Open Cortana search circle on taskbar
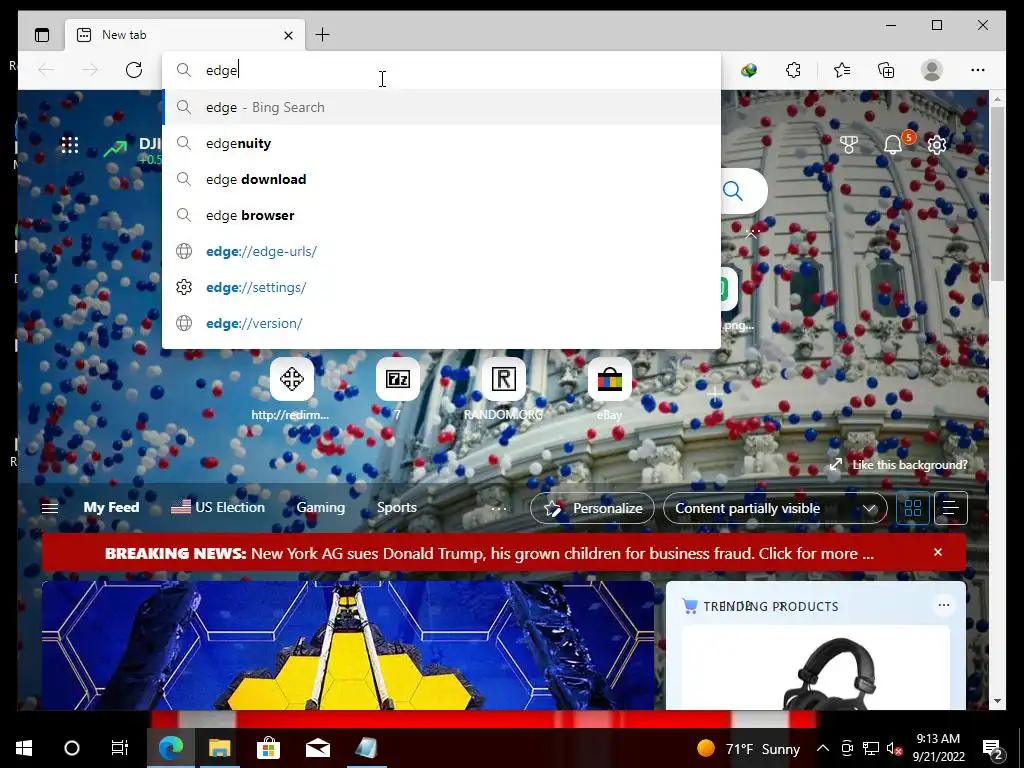 tap(72, 748)
